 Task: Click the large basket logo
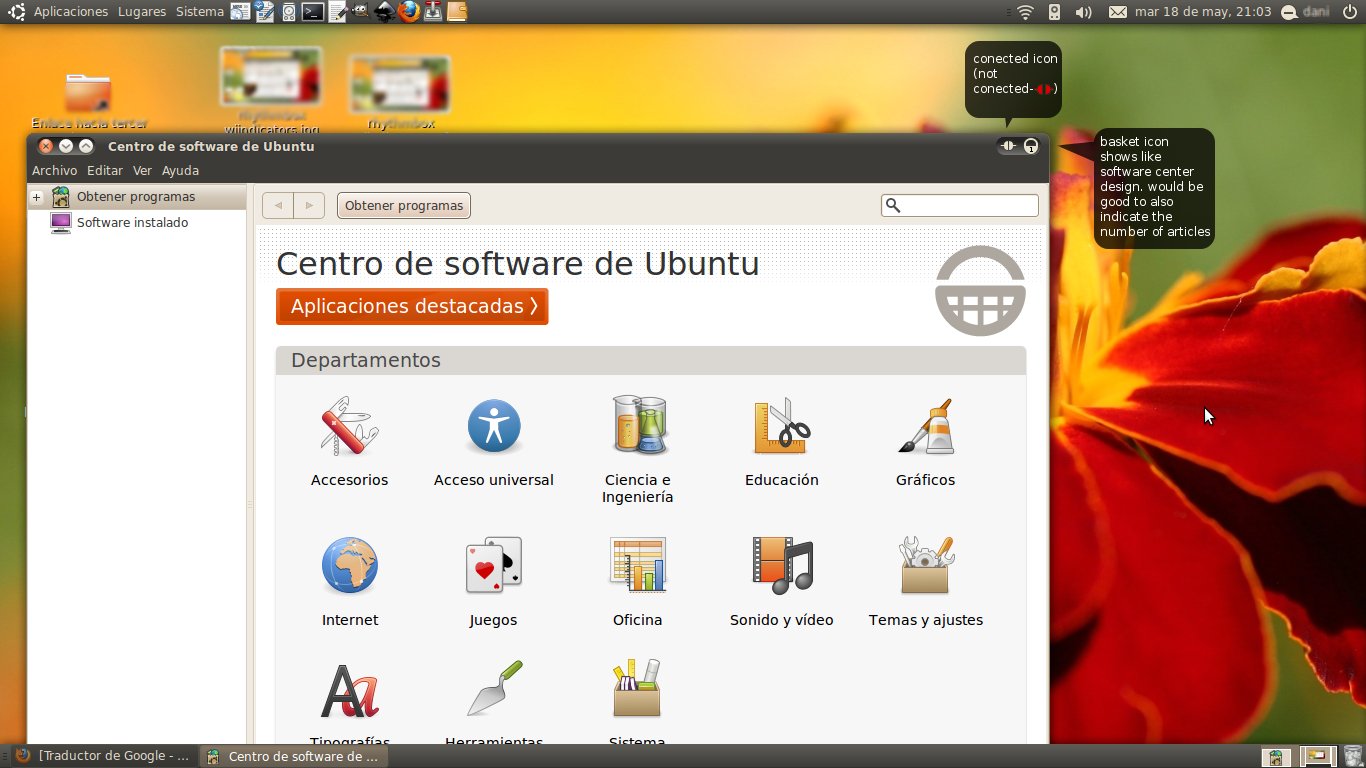point(980,291)
